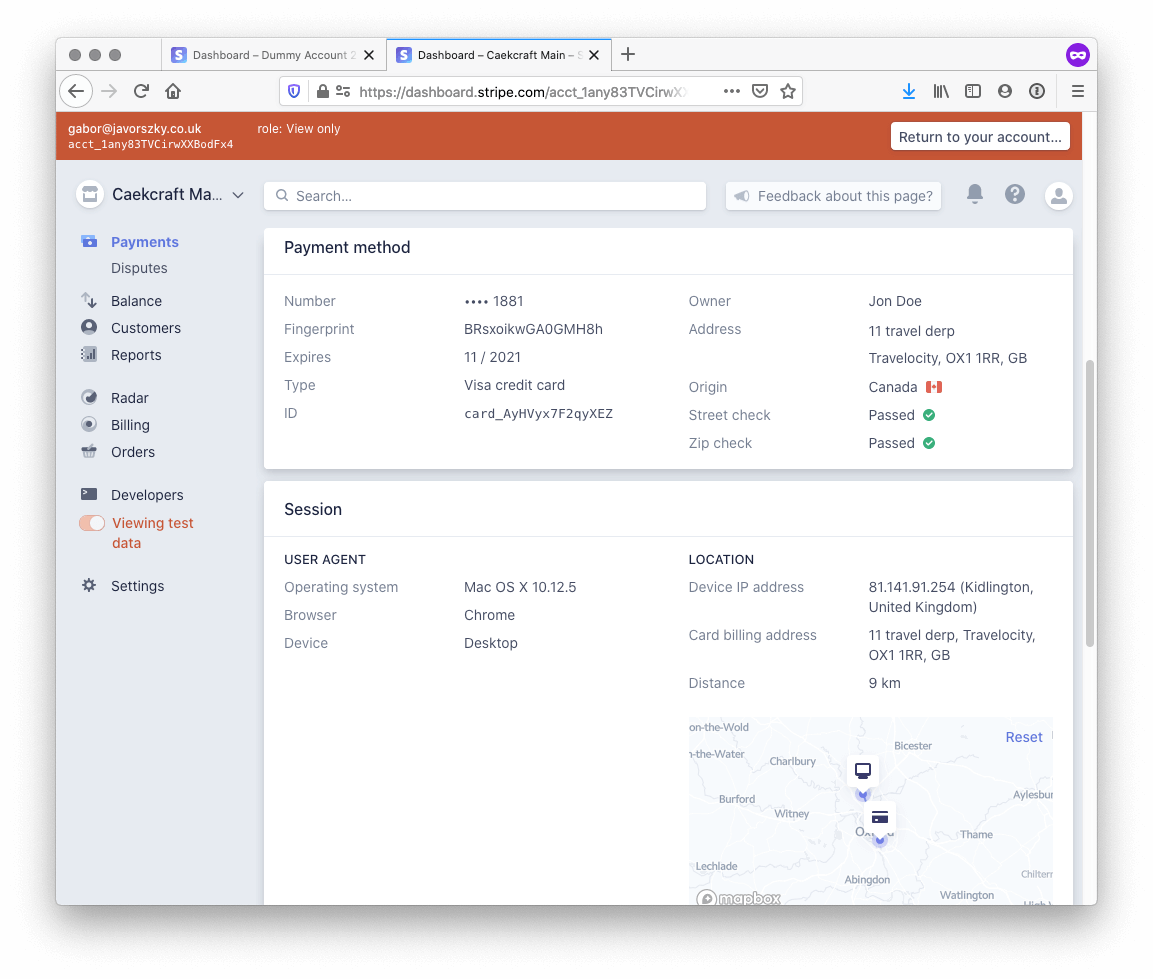The width and height of the screenshot is (1153, 979).
Task: Open the Developers section
Action: pyautogui.click(x=147, y=495)
